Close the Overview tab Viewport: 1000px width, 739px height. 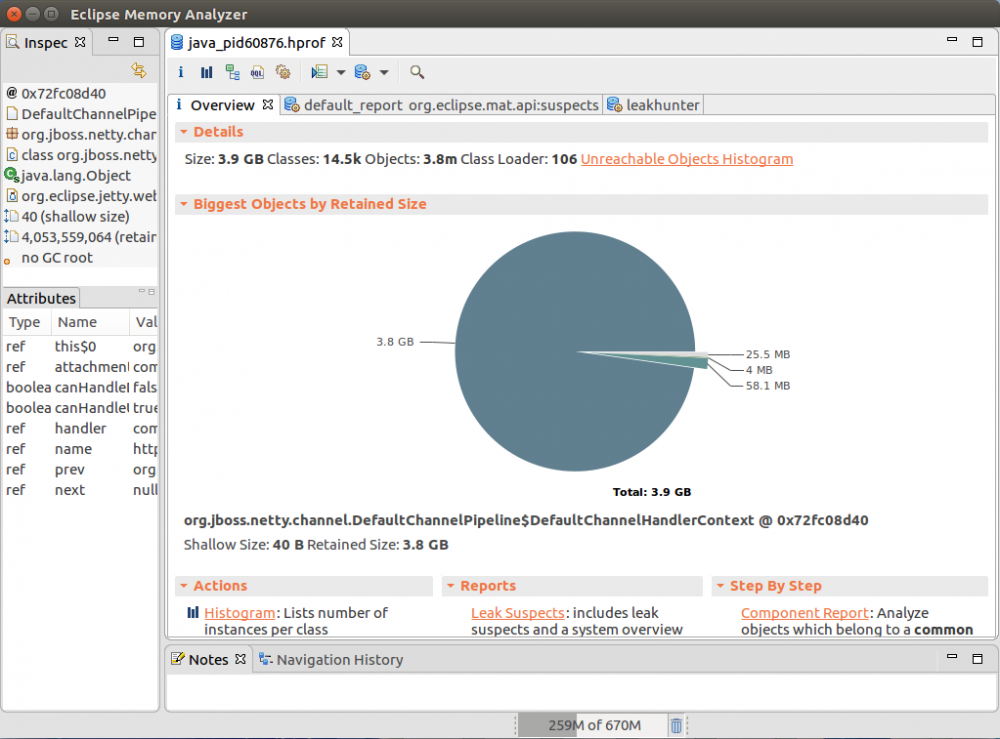268,105
